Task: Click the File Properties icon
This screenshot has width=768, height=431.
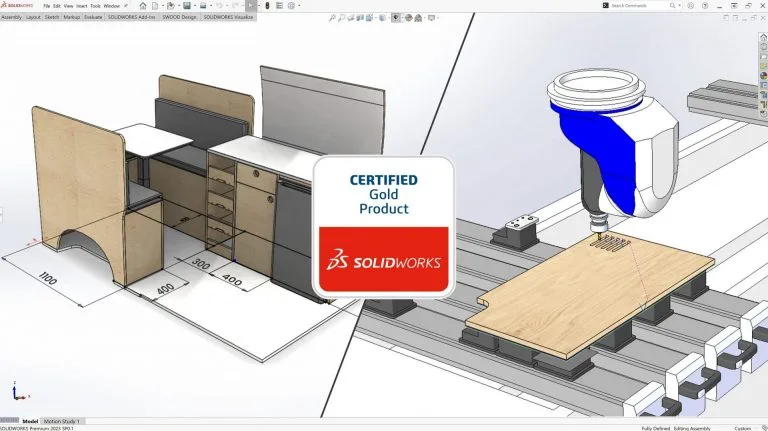Action: 279,6
